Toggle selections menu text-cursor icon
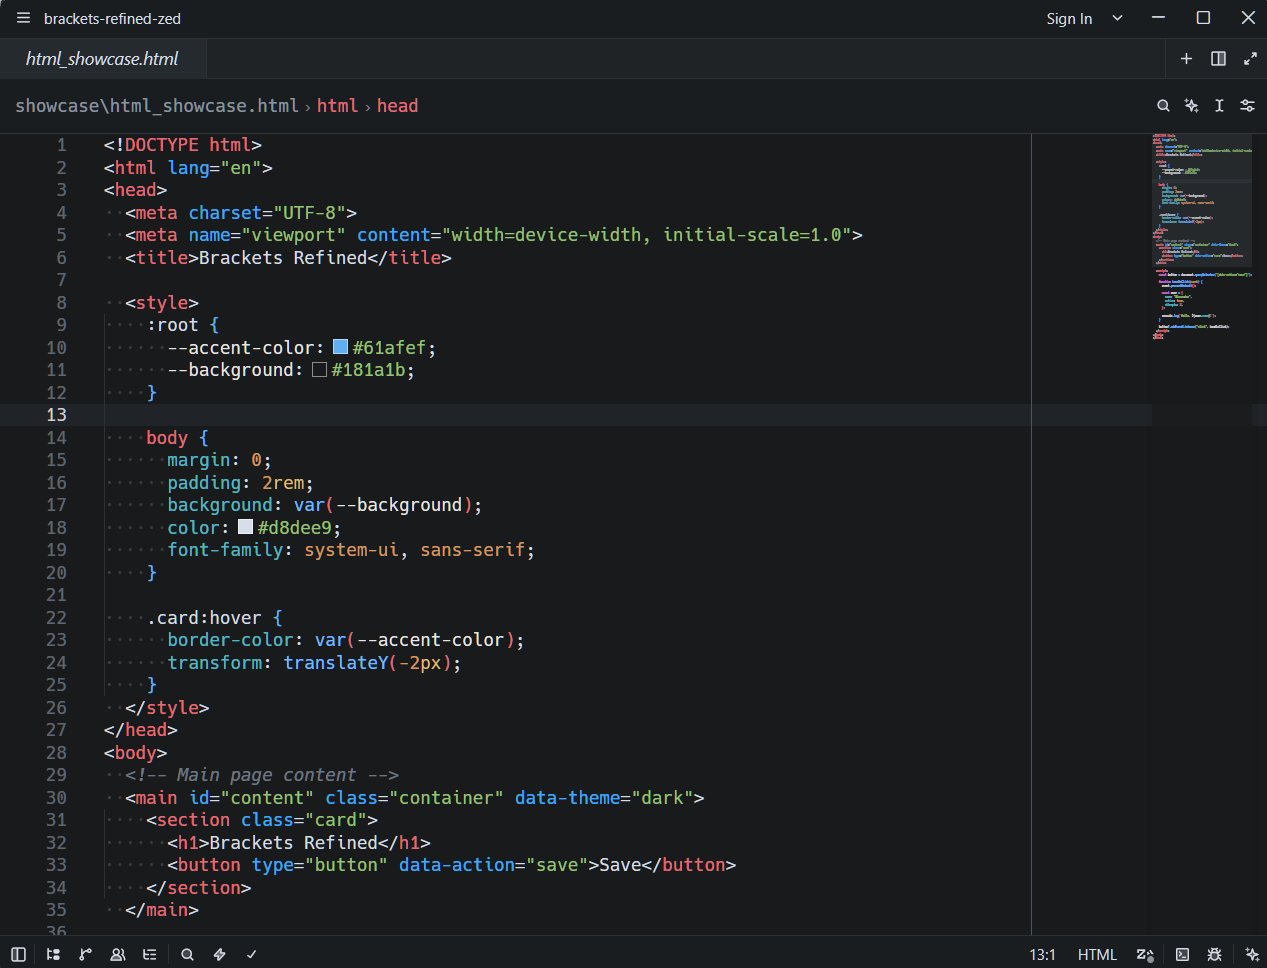 click(x=1219, y=106)
